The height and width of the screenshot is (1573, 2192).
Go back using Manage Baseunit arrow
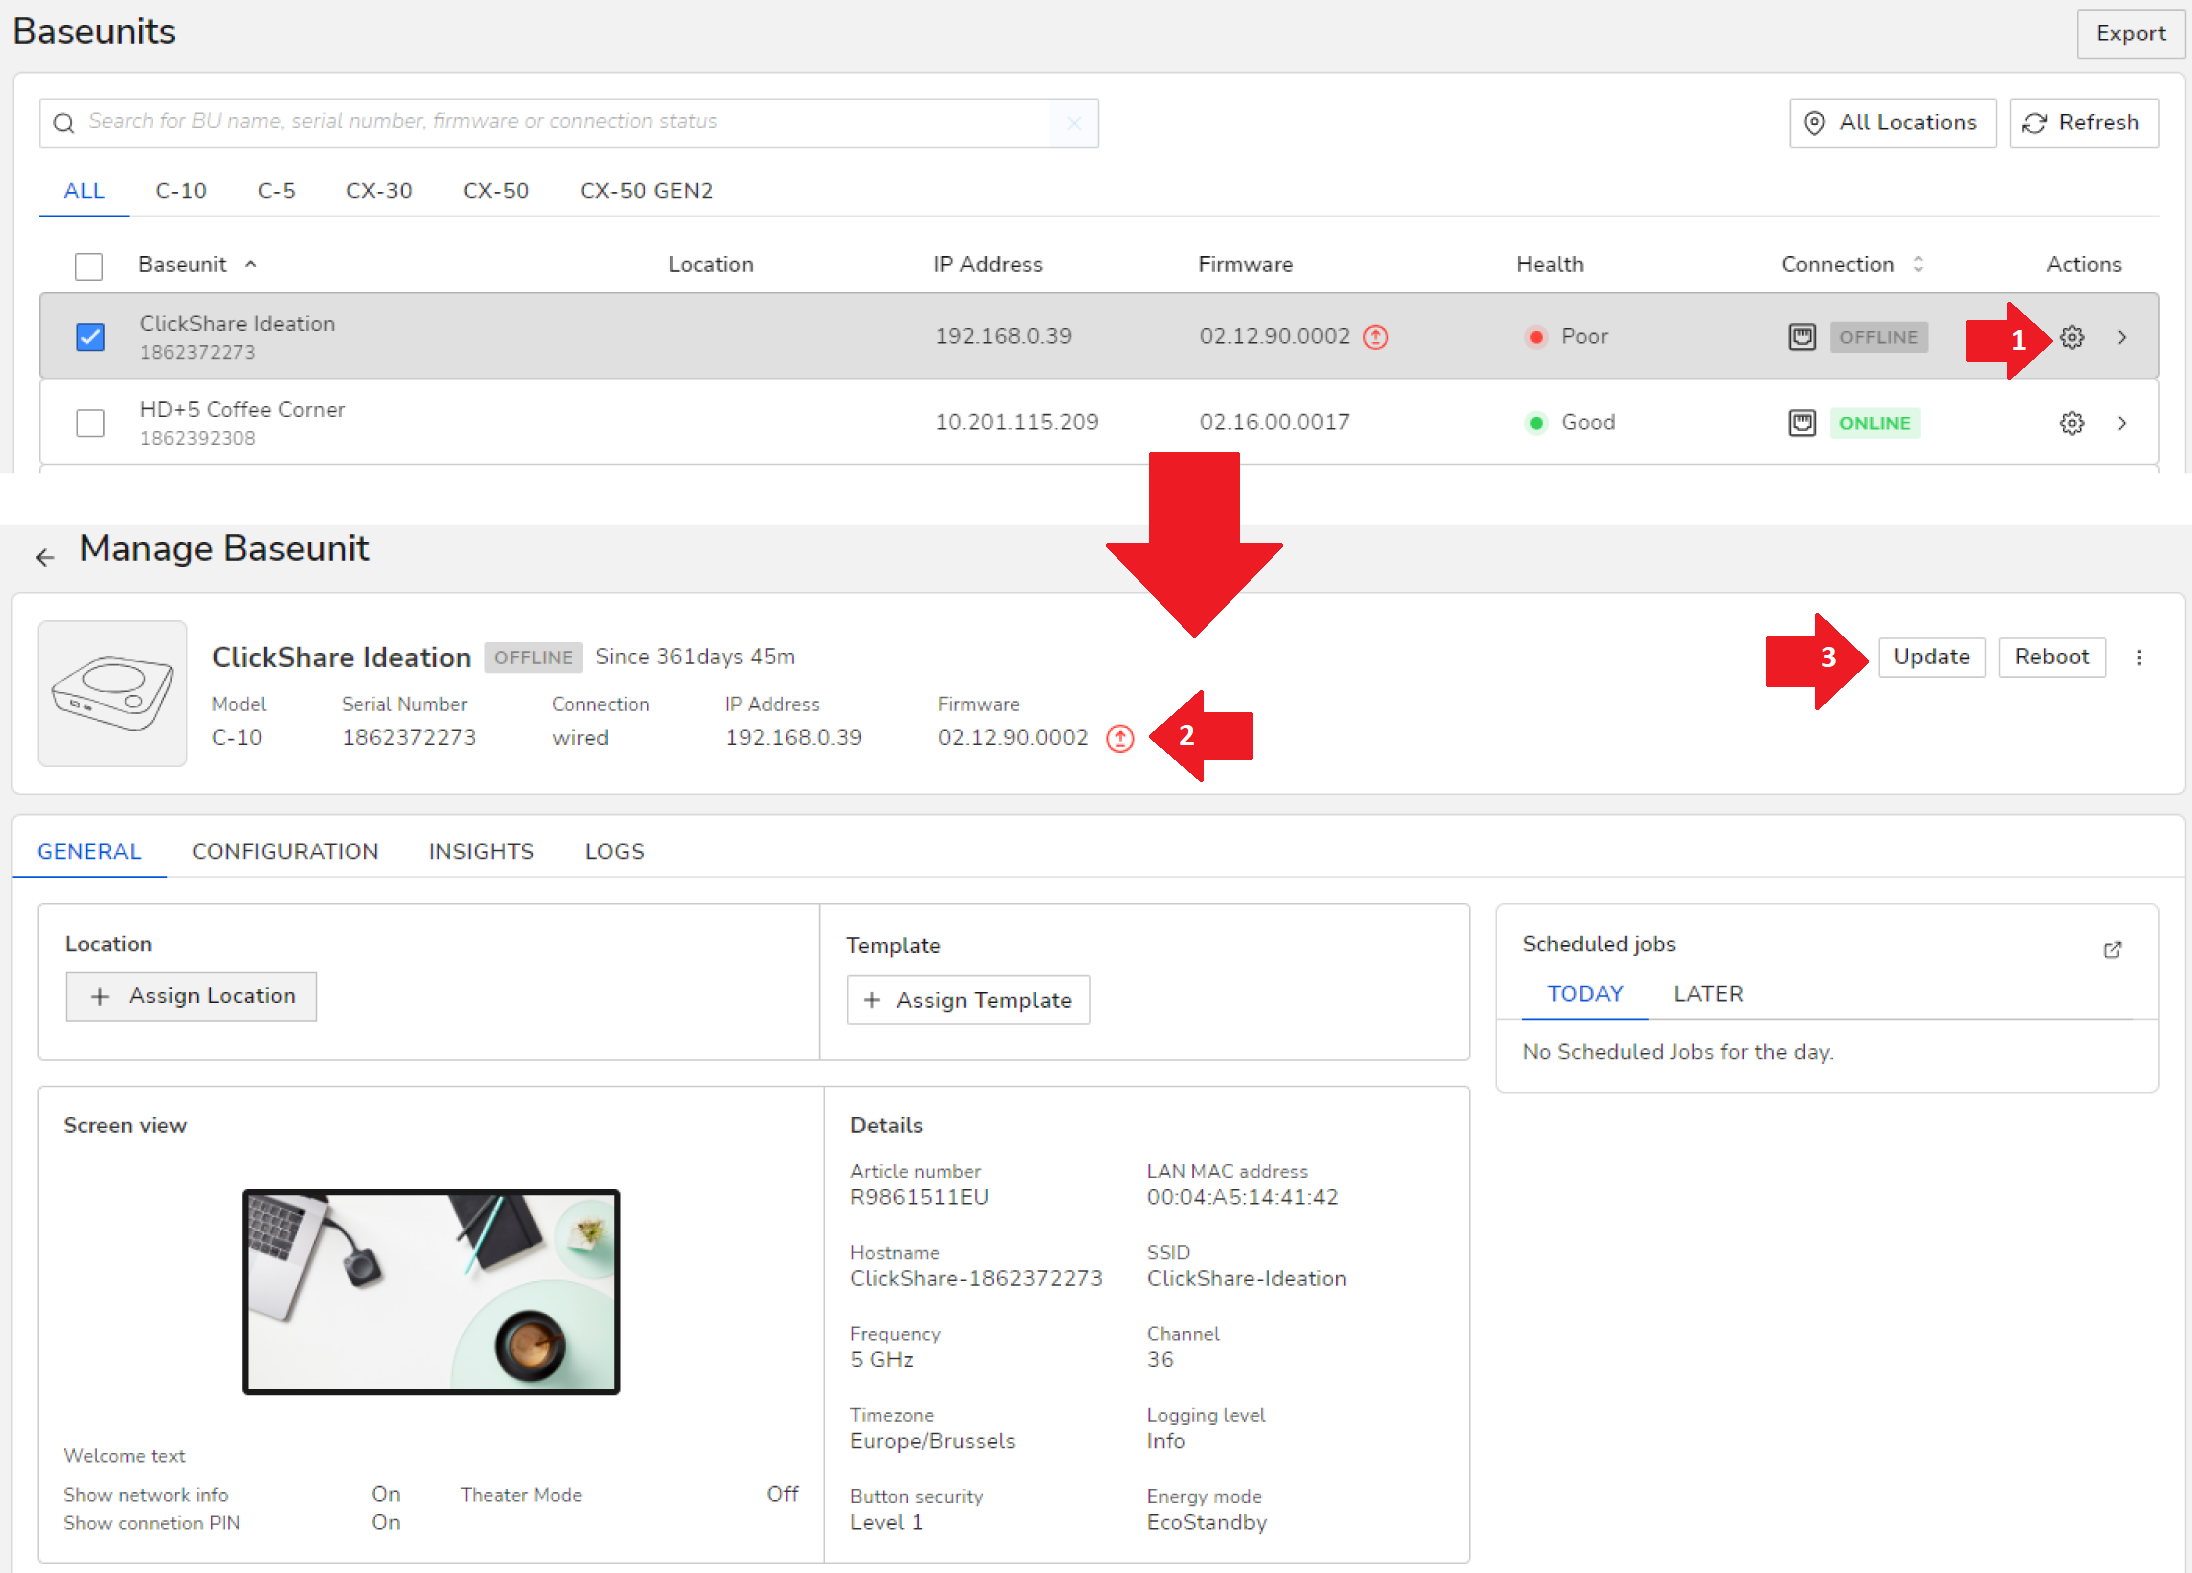pyautogui.click(x=45, y=557)
